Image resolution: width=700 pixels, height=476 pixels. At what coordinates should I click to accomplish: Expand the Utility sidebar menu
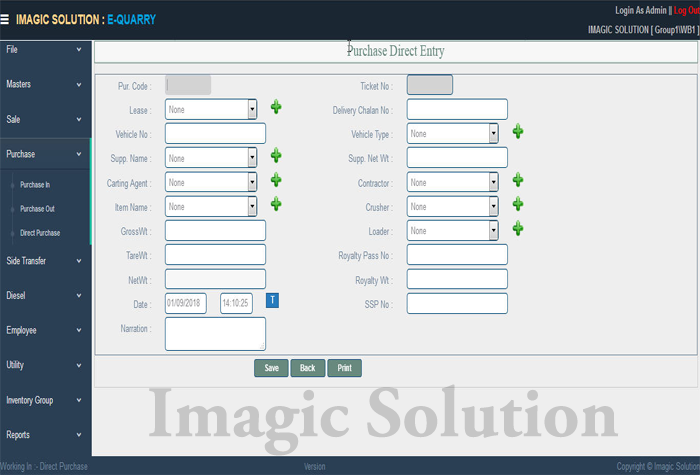(45, 365)
